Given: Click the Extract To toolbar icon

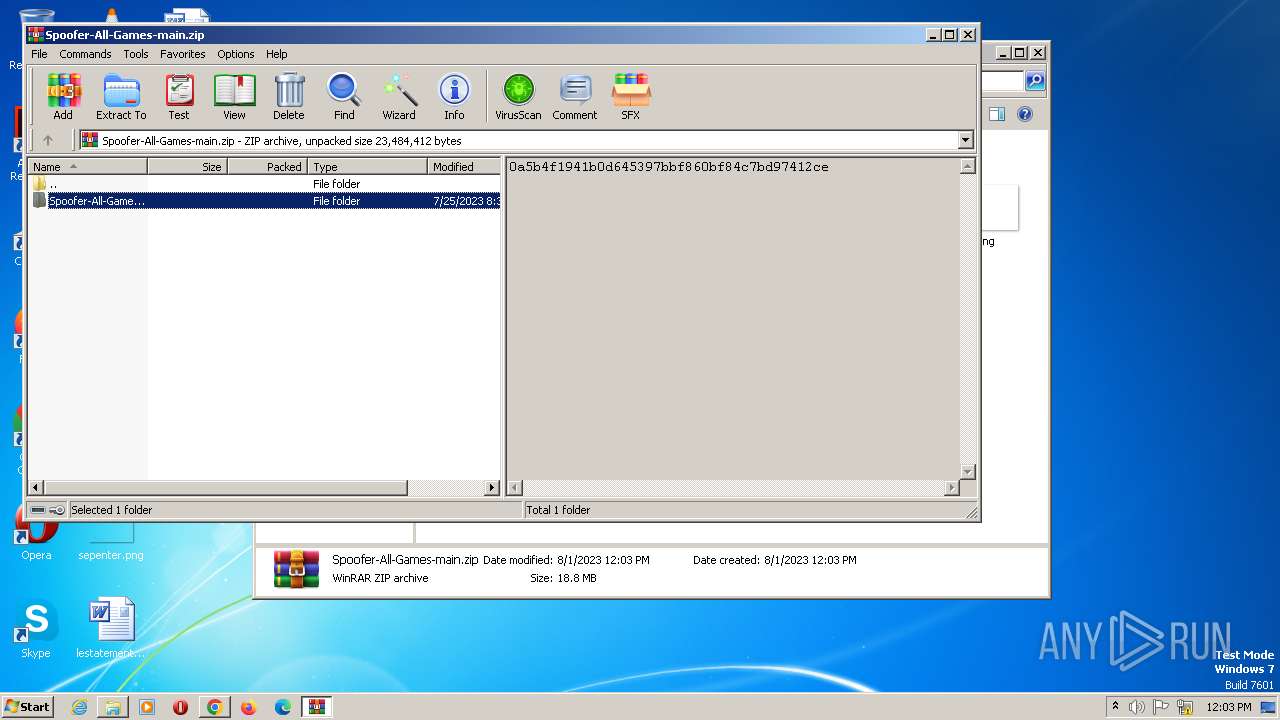Looking at the screenshot, I should pos(121,97).
